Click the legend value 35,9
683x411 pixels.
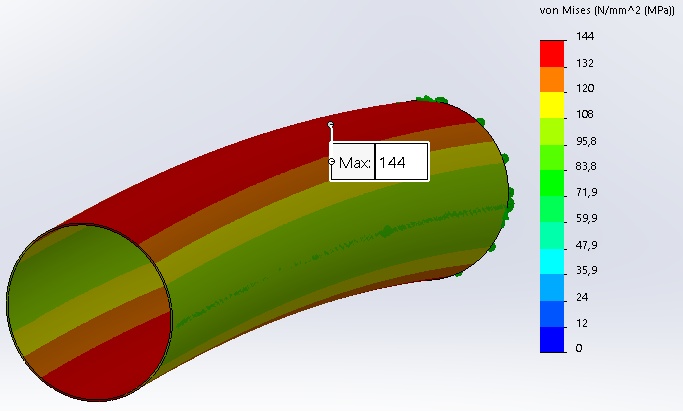586,270
